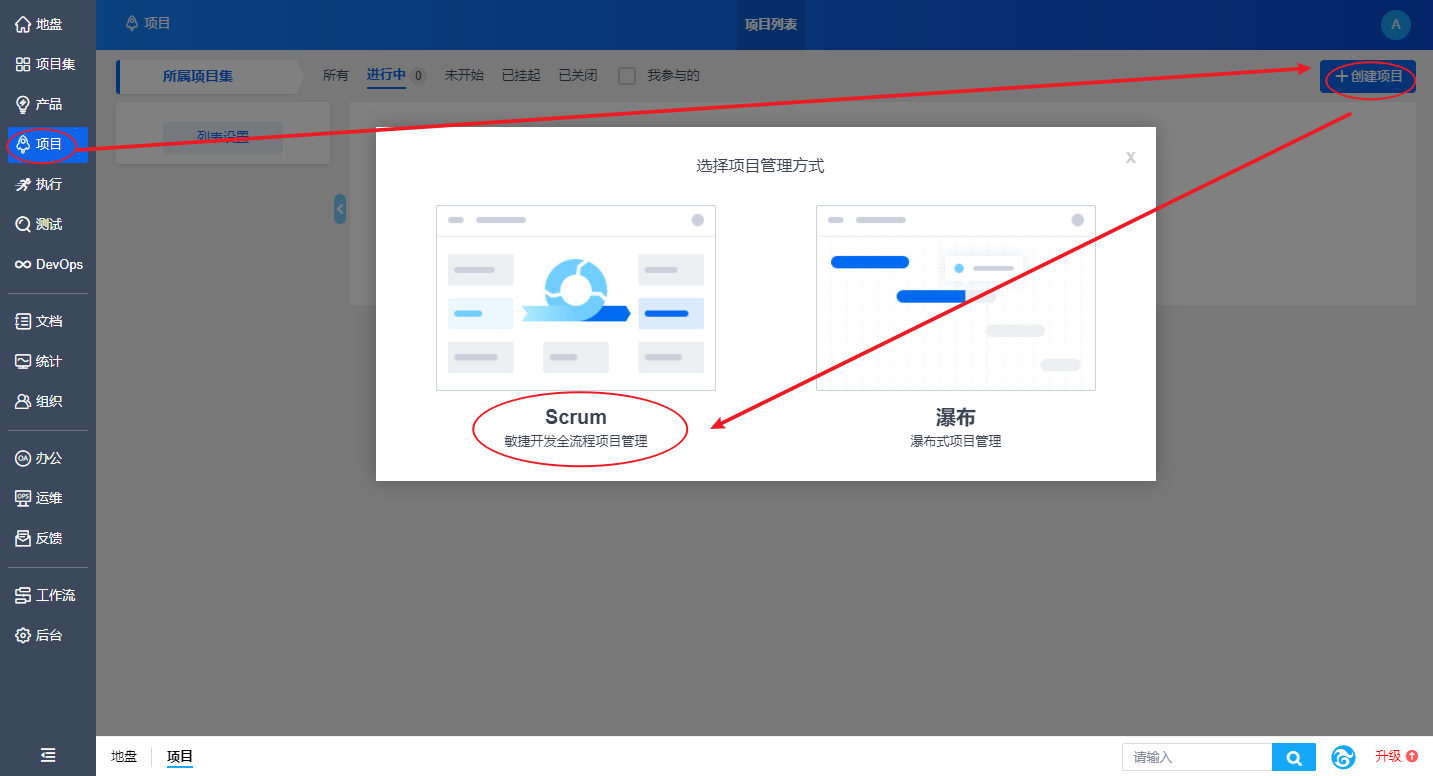
Task: Collapse the left sidebar menu
Action: (x=48, y=755)
